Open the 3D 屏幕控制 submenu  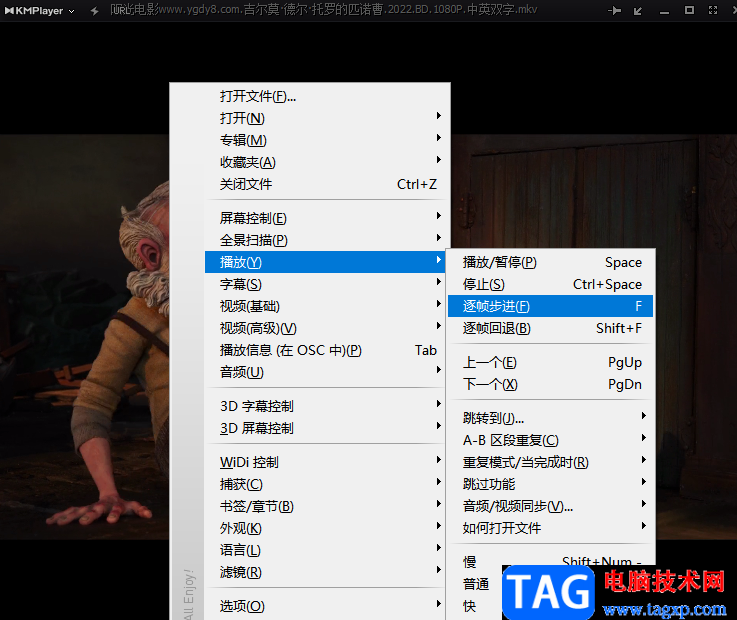click(x=325, y=428)
